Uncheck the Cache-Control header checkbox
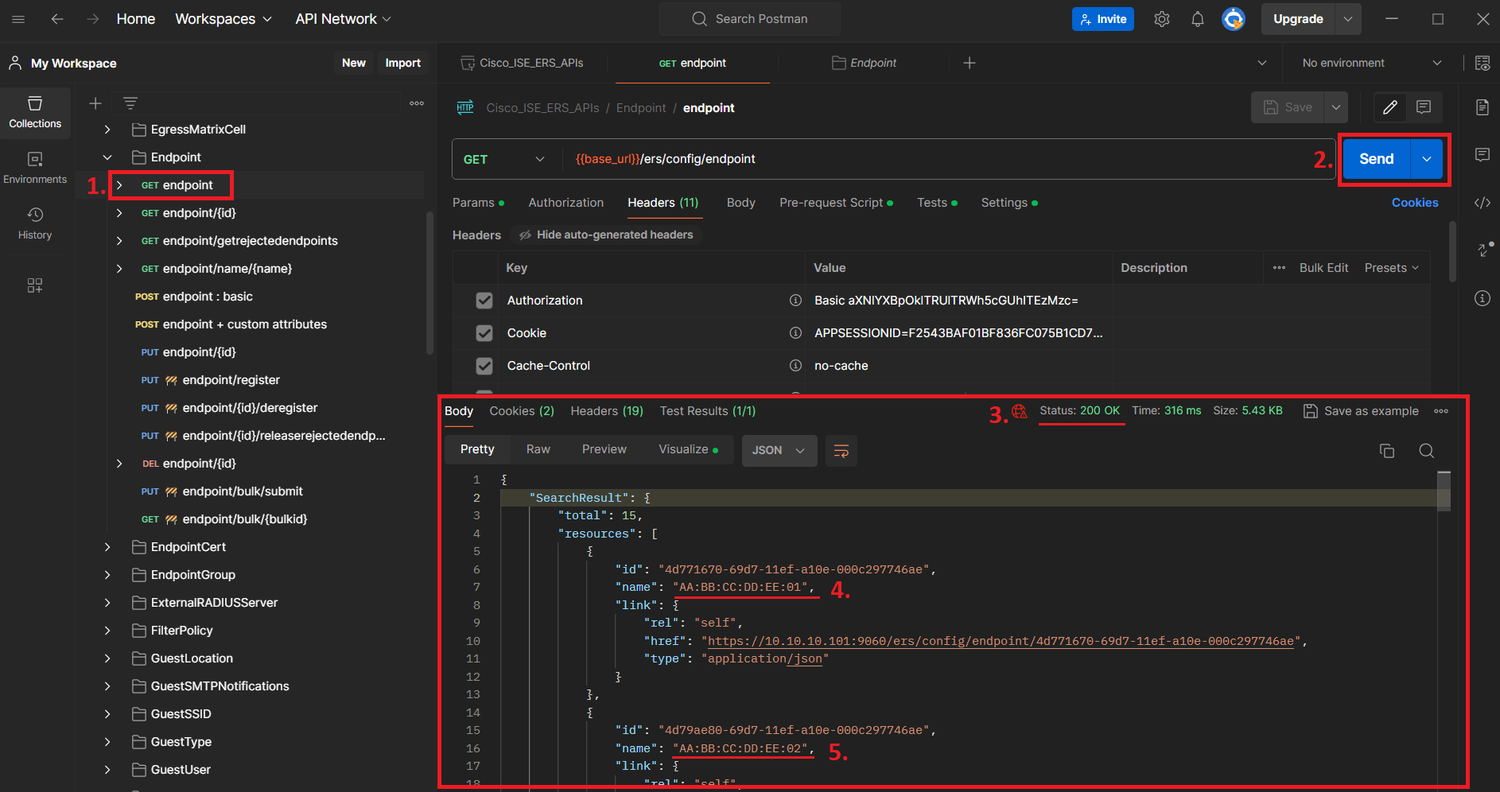 tap(484, 365)
